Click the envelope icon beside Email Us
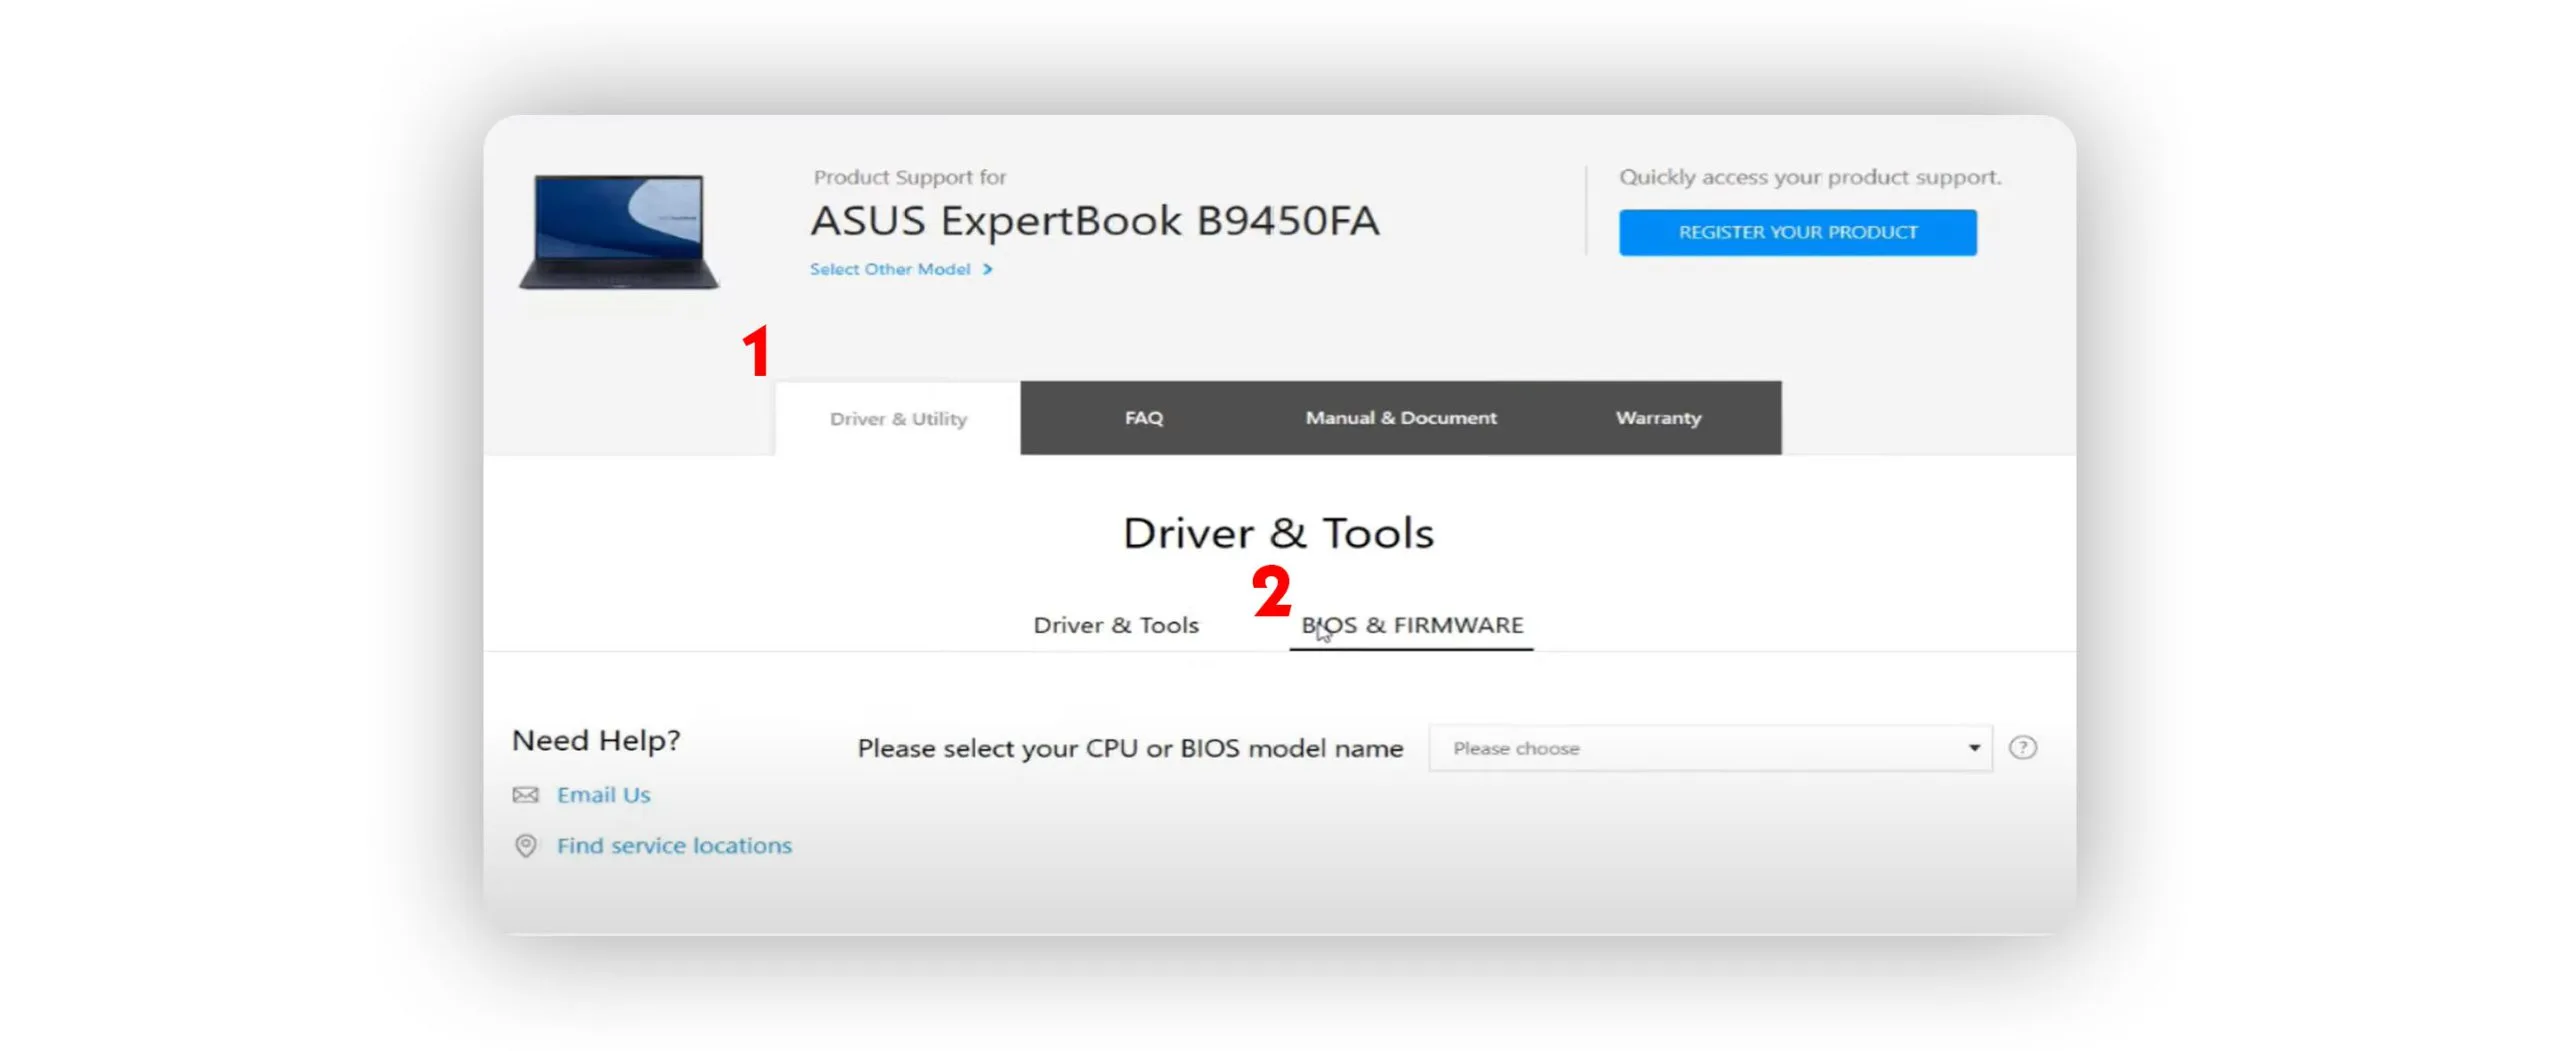 click(525, 795)
